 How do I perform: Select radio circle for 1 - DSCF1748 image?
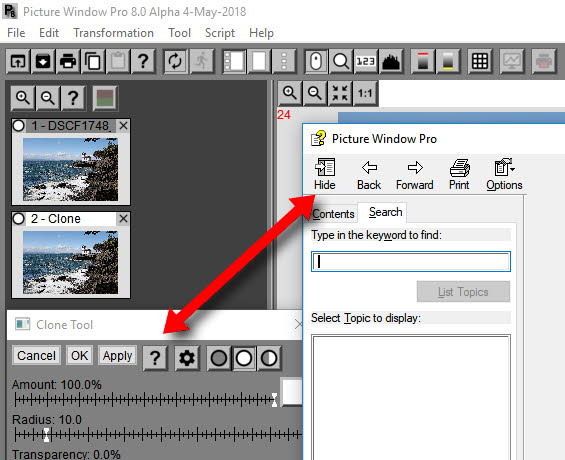pyautogui.click(x=18, y=126)
